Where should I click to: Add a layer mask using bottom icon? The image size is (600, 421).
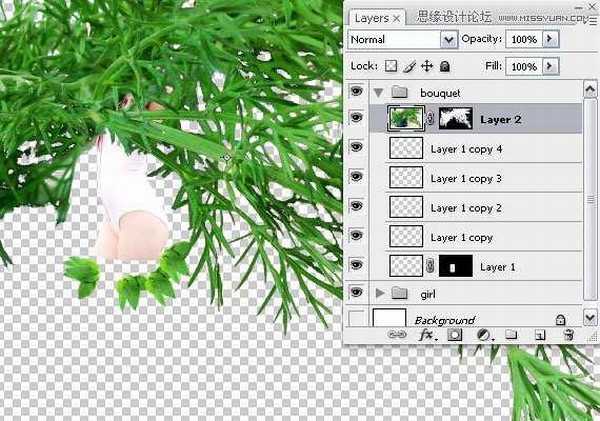click(x=457, y=336)
